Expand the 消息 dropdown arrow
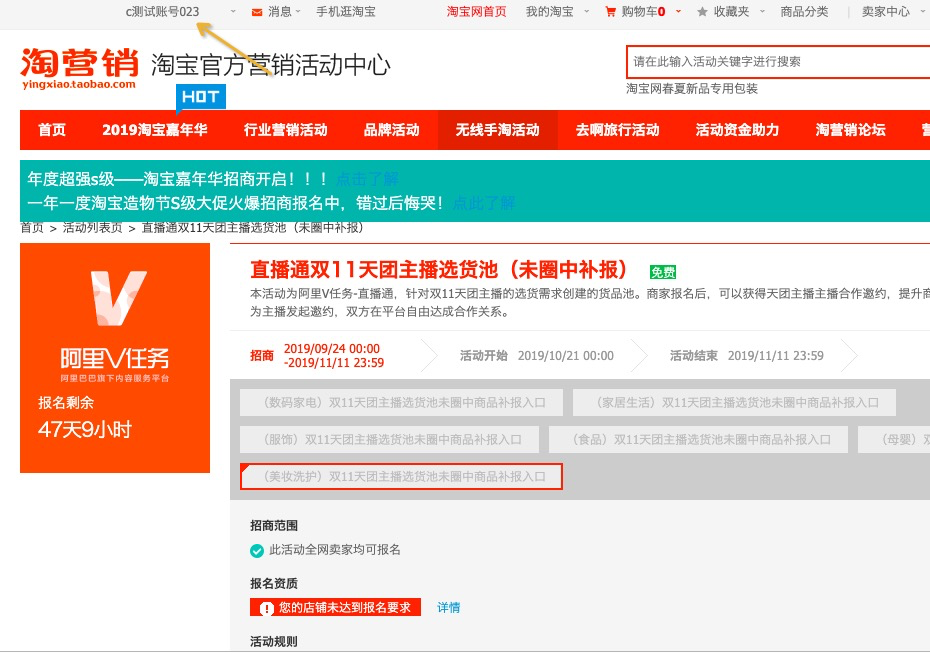The image size is (930, 654). pyautogui.click(x=298, y=11)
